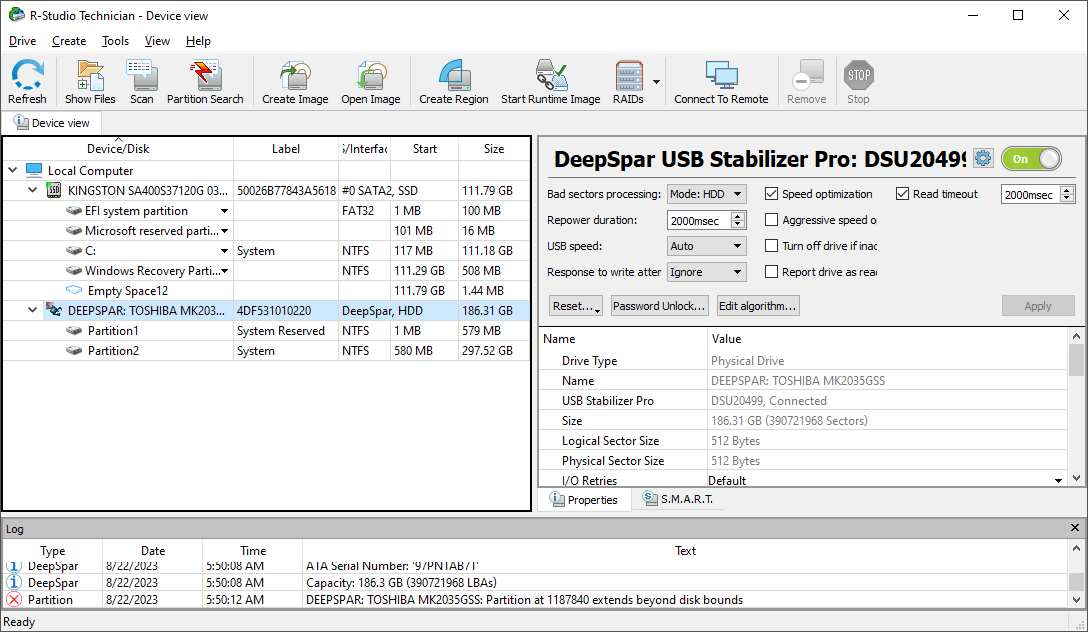1088x632 pixels.
Task: Open Bad sectors processing Mode dropdown
Action: [706, 194]
